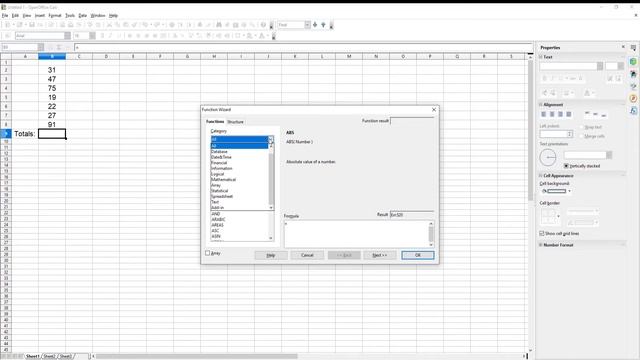This screenshot has width=640, height=360.
Task: Open the Cell background color dropdown arrow
Action: click(569, 191)
